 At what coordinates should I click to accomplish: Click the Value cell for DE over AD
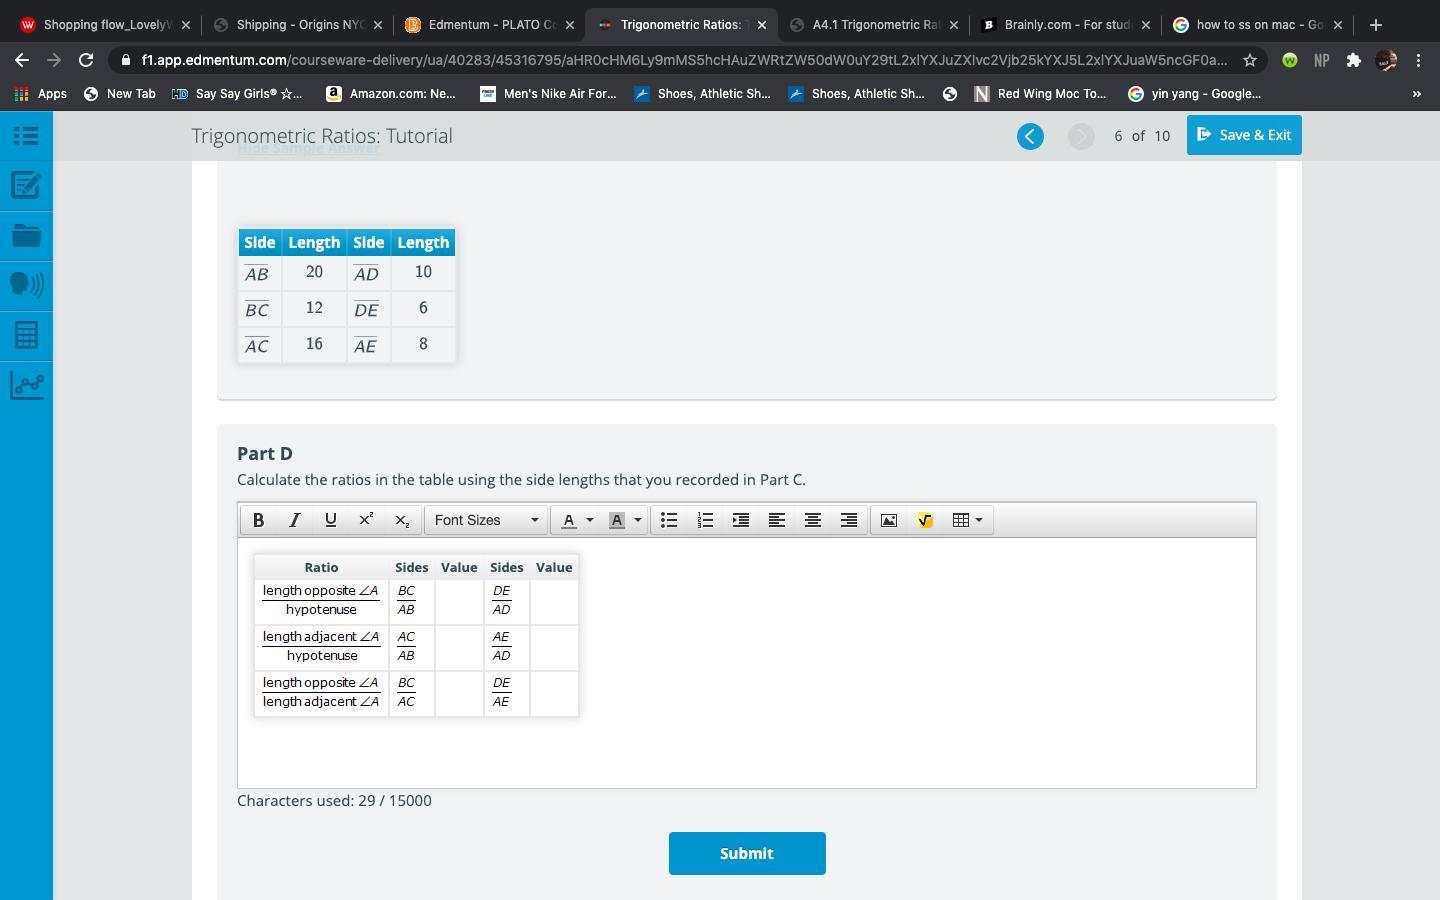(554, 601)
